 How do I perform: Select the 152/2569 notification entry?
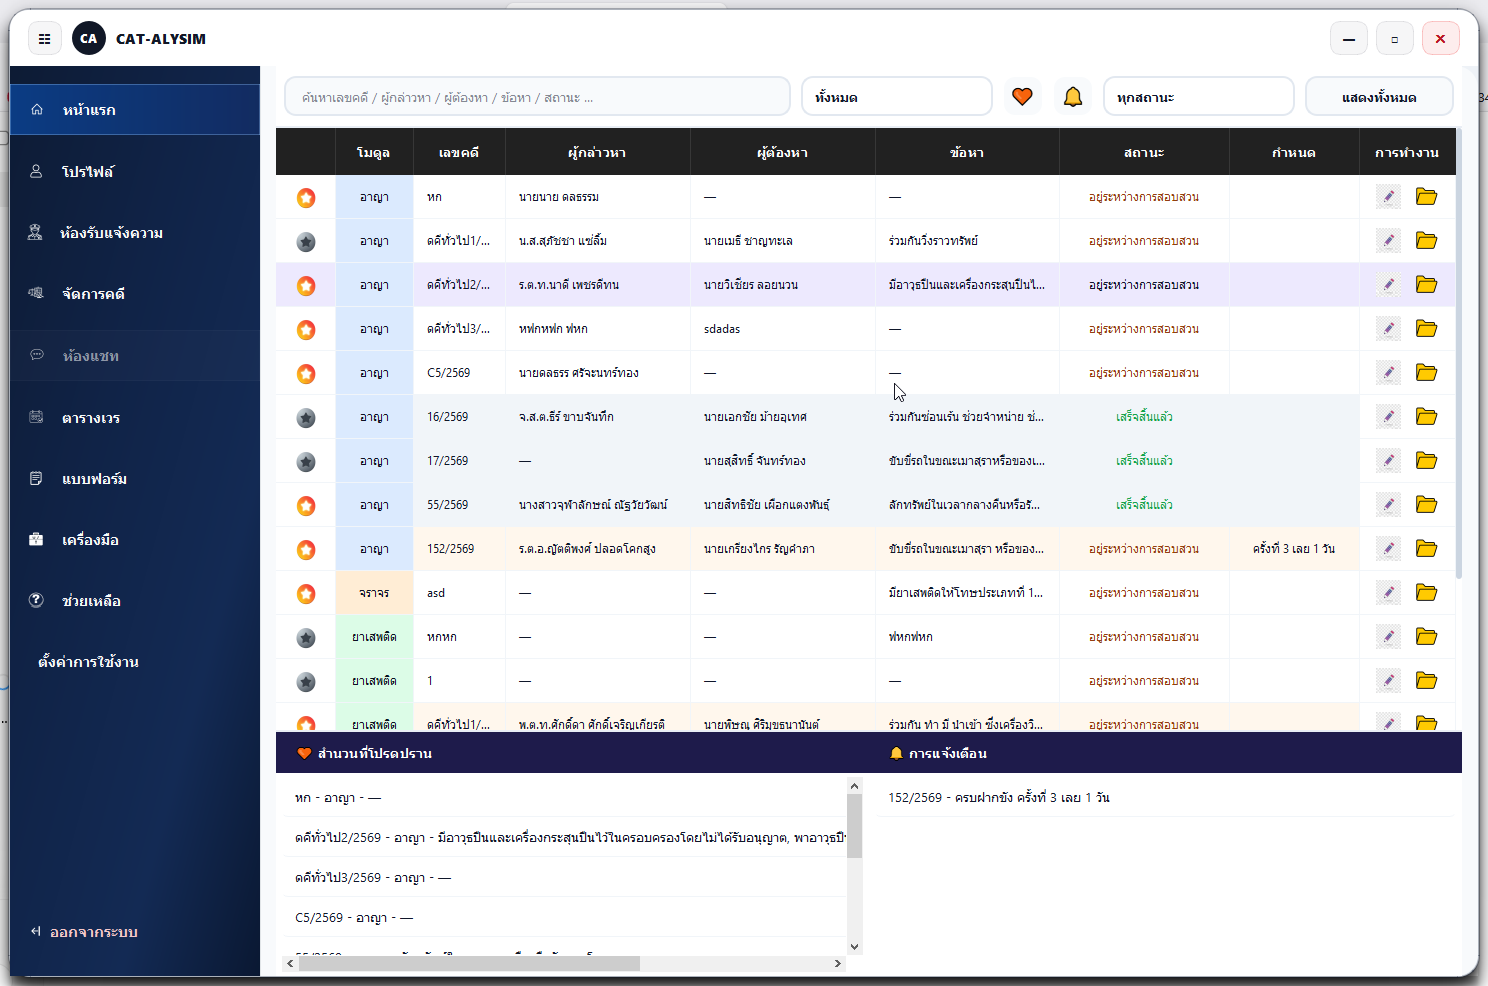coord(998,798)
